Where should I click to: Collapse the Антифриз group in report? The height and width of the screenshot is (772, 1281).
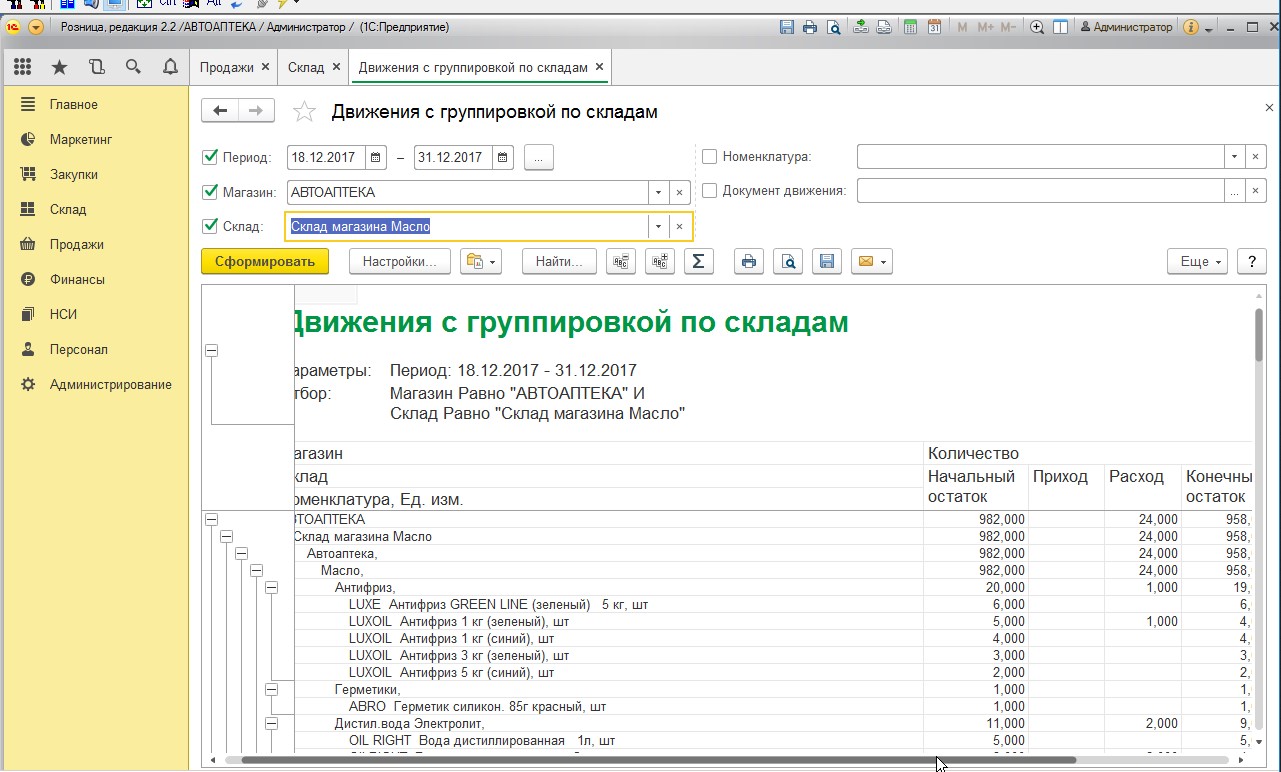point(271,587)
